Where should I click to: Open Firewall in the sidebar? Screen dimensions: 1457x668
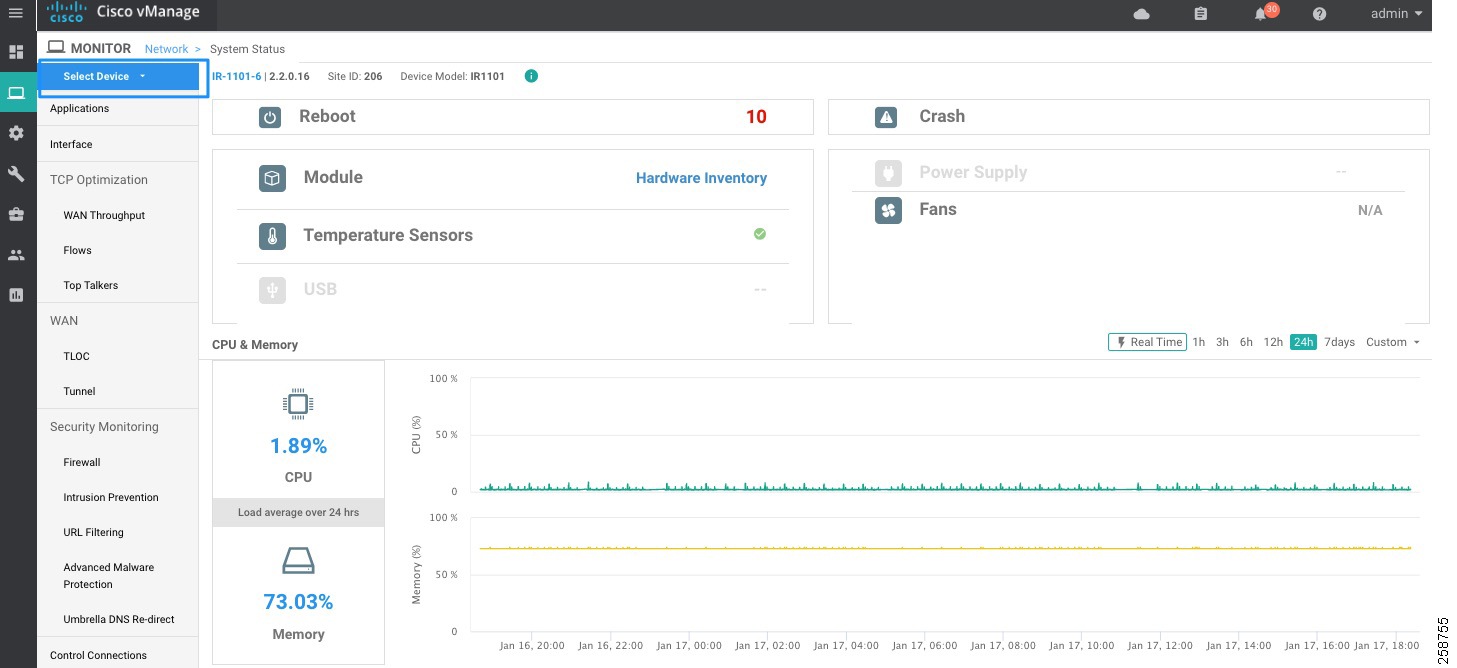[x=82, y=462]
